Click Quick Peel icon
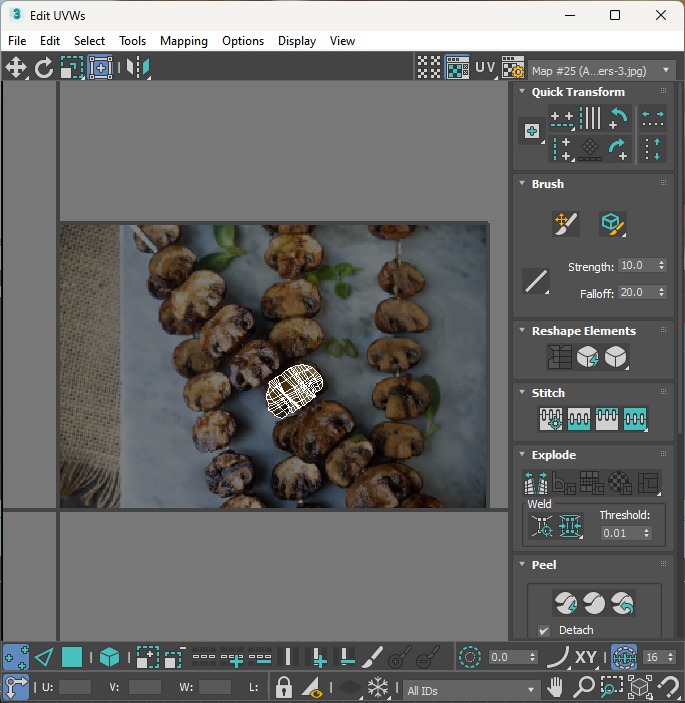This screenshot has height=703, width=685. click(x=566, y=603)
